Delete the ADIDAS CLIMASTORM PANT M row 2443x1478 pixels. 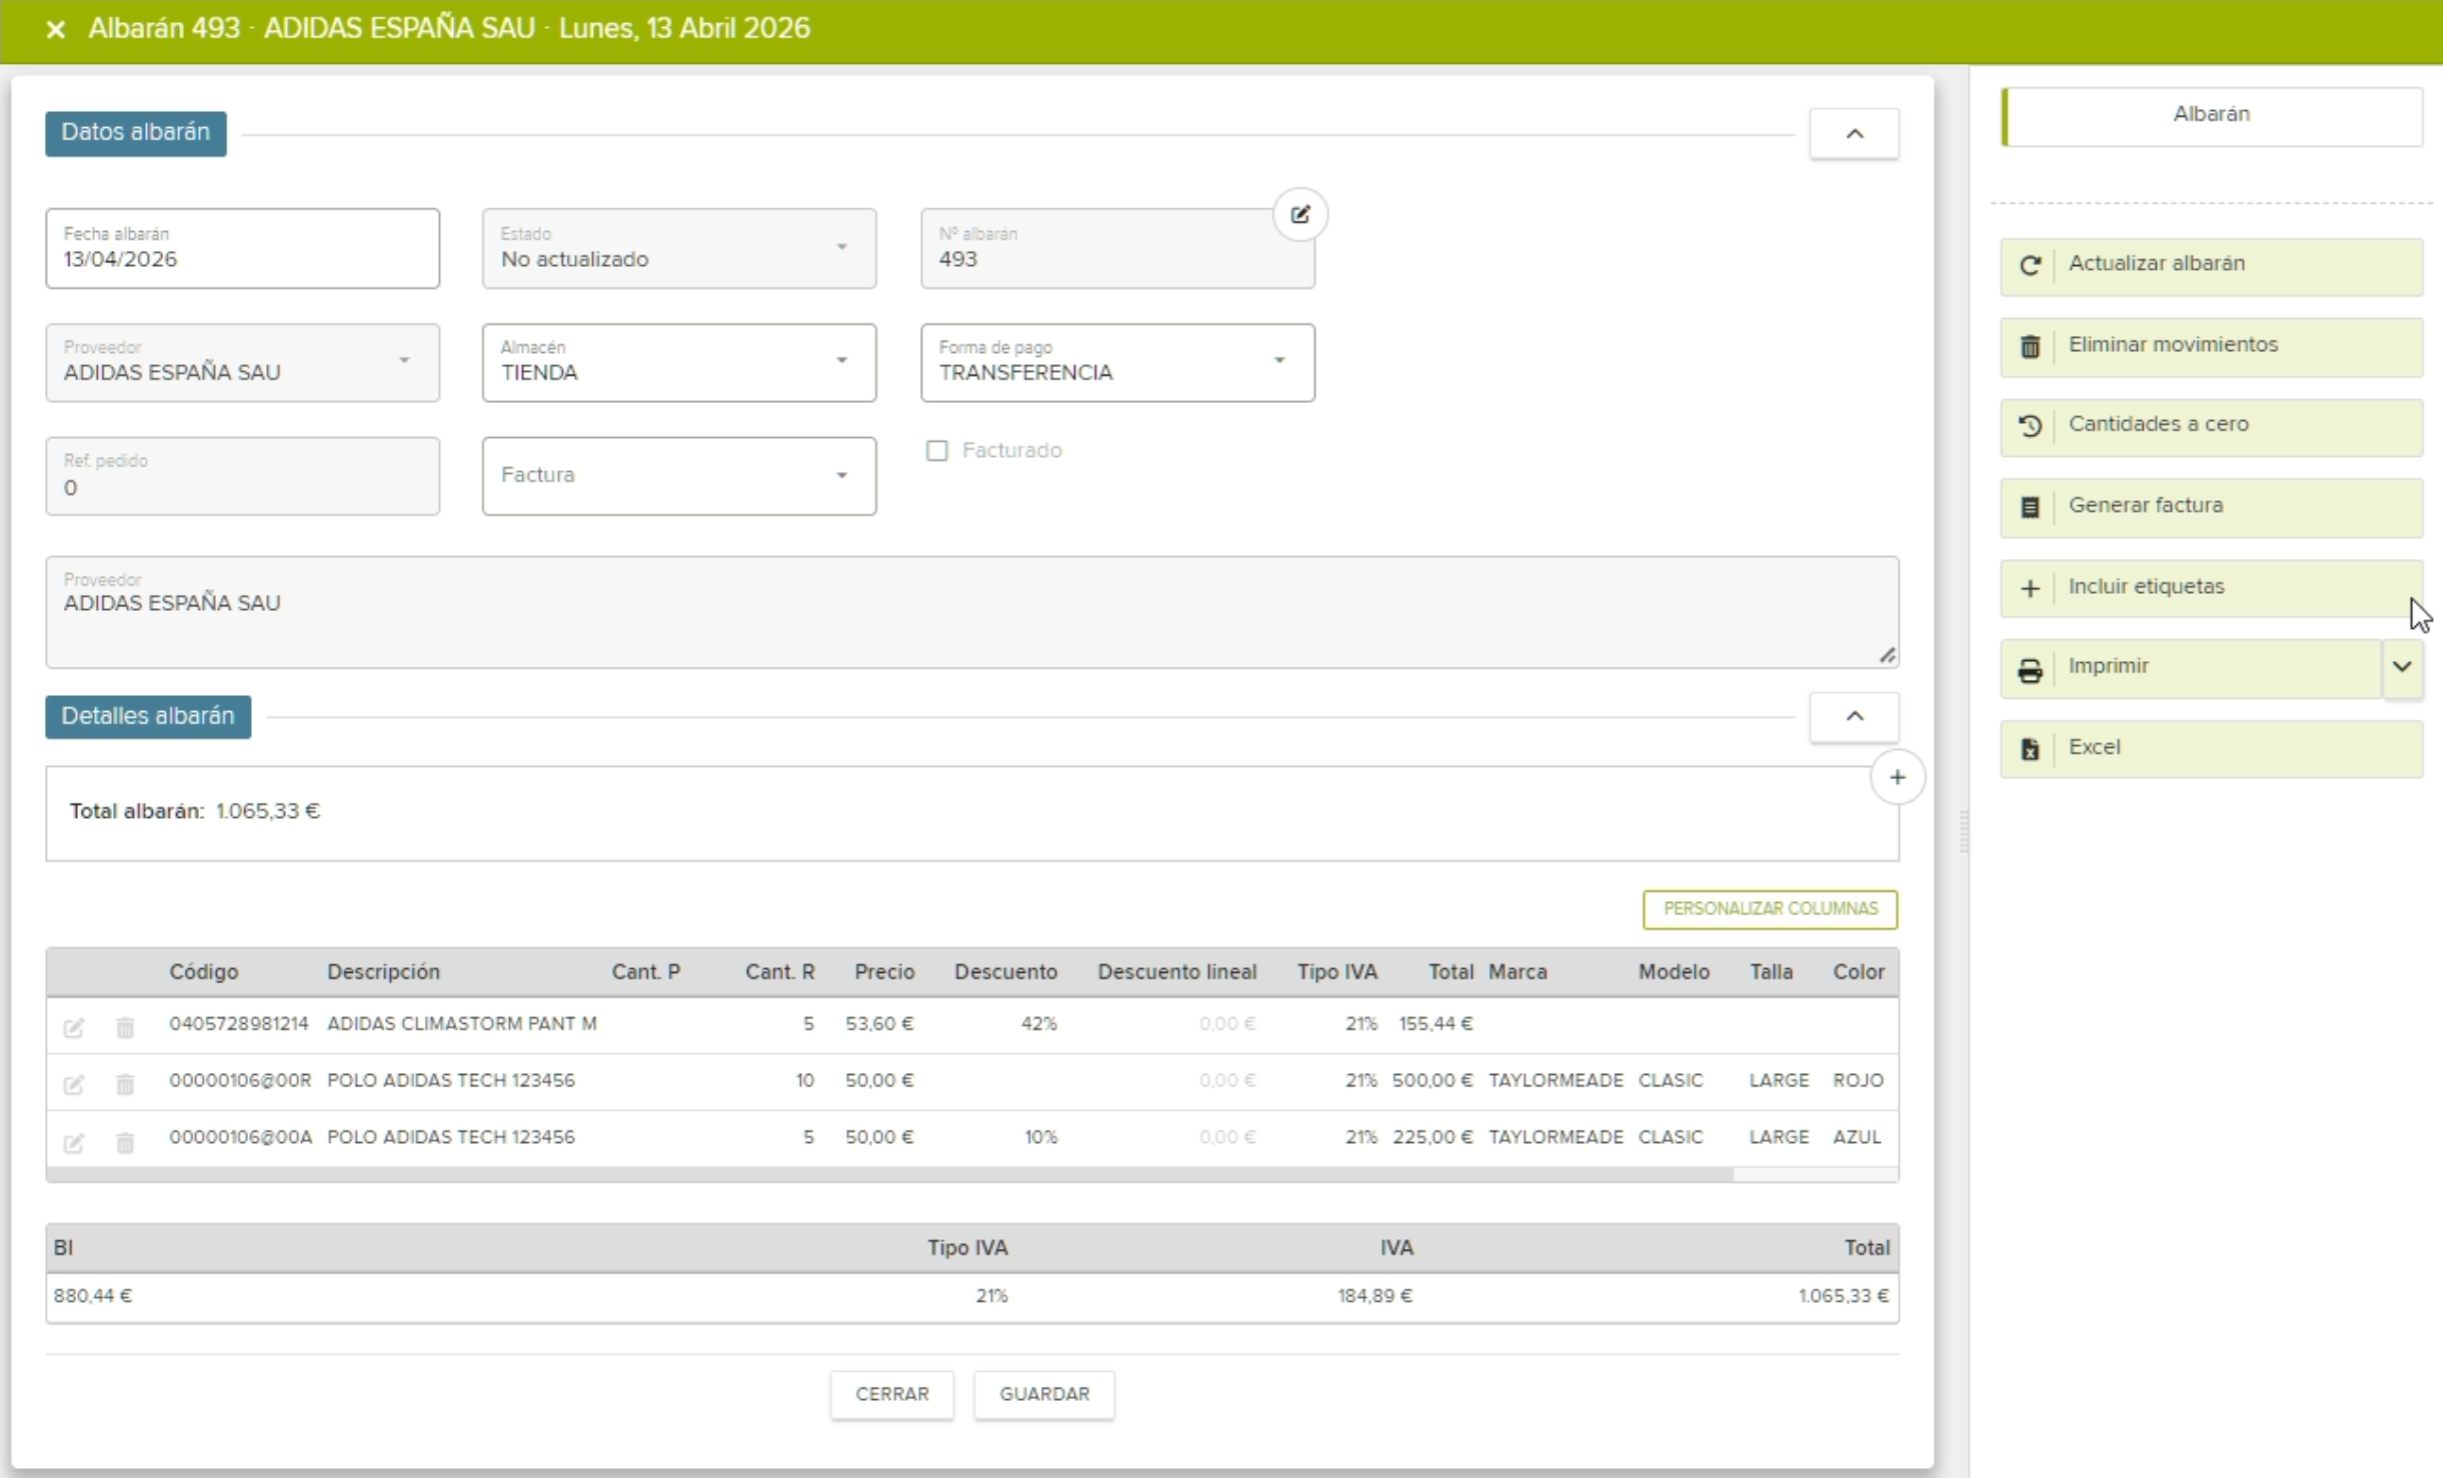[x=125, y=1027]
